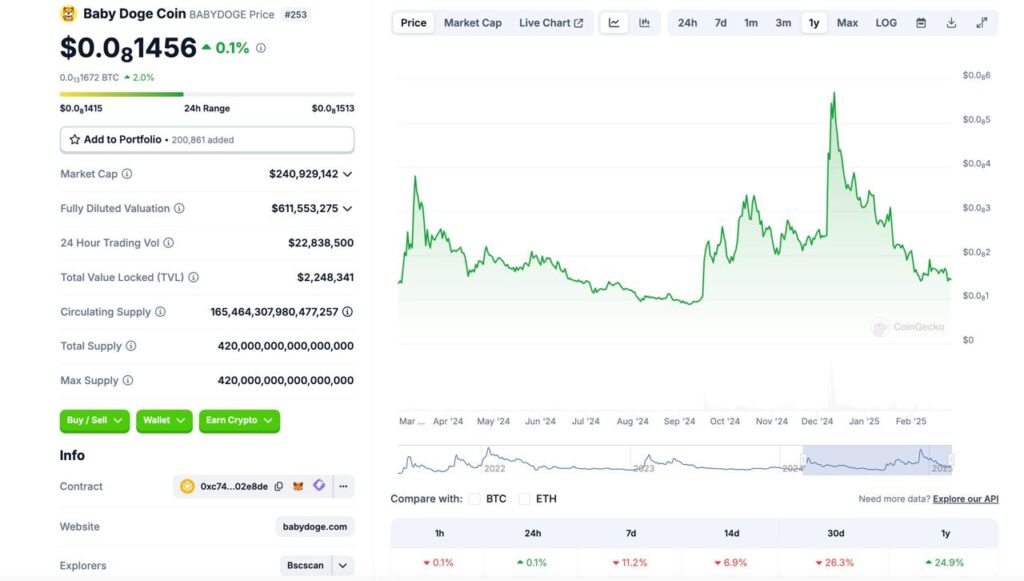Click the 24h Range progress bar
Viewport: 1024px width, 581px height.
(x=207, y=94)
